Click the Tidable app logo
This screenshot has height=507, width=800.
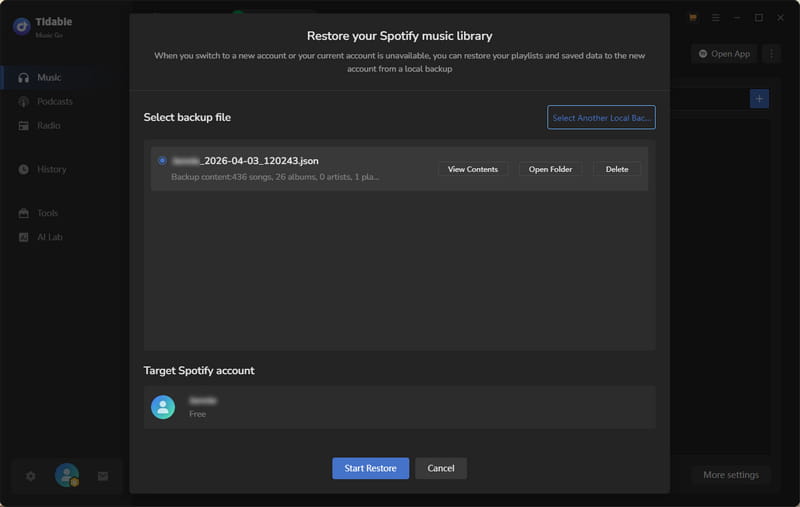click(22, 26)
